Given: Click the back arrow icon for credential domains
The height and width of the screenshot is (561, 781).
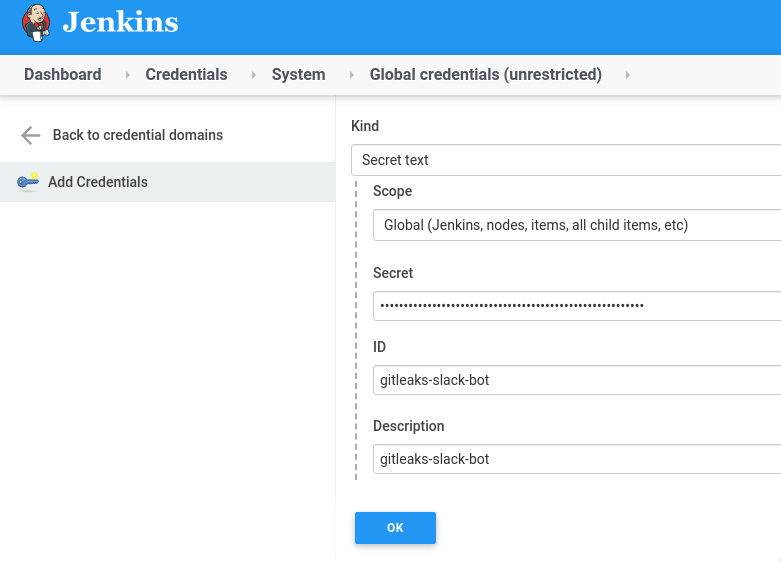Looking at the screenshot, I should click(x=30, y=135).
